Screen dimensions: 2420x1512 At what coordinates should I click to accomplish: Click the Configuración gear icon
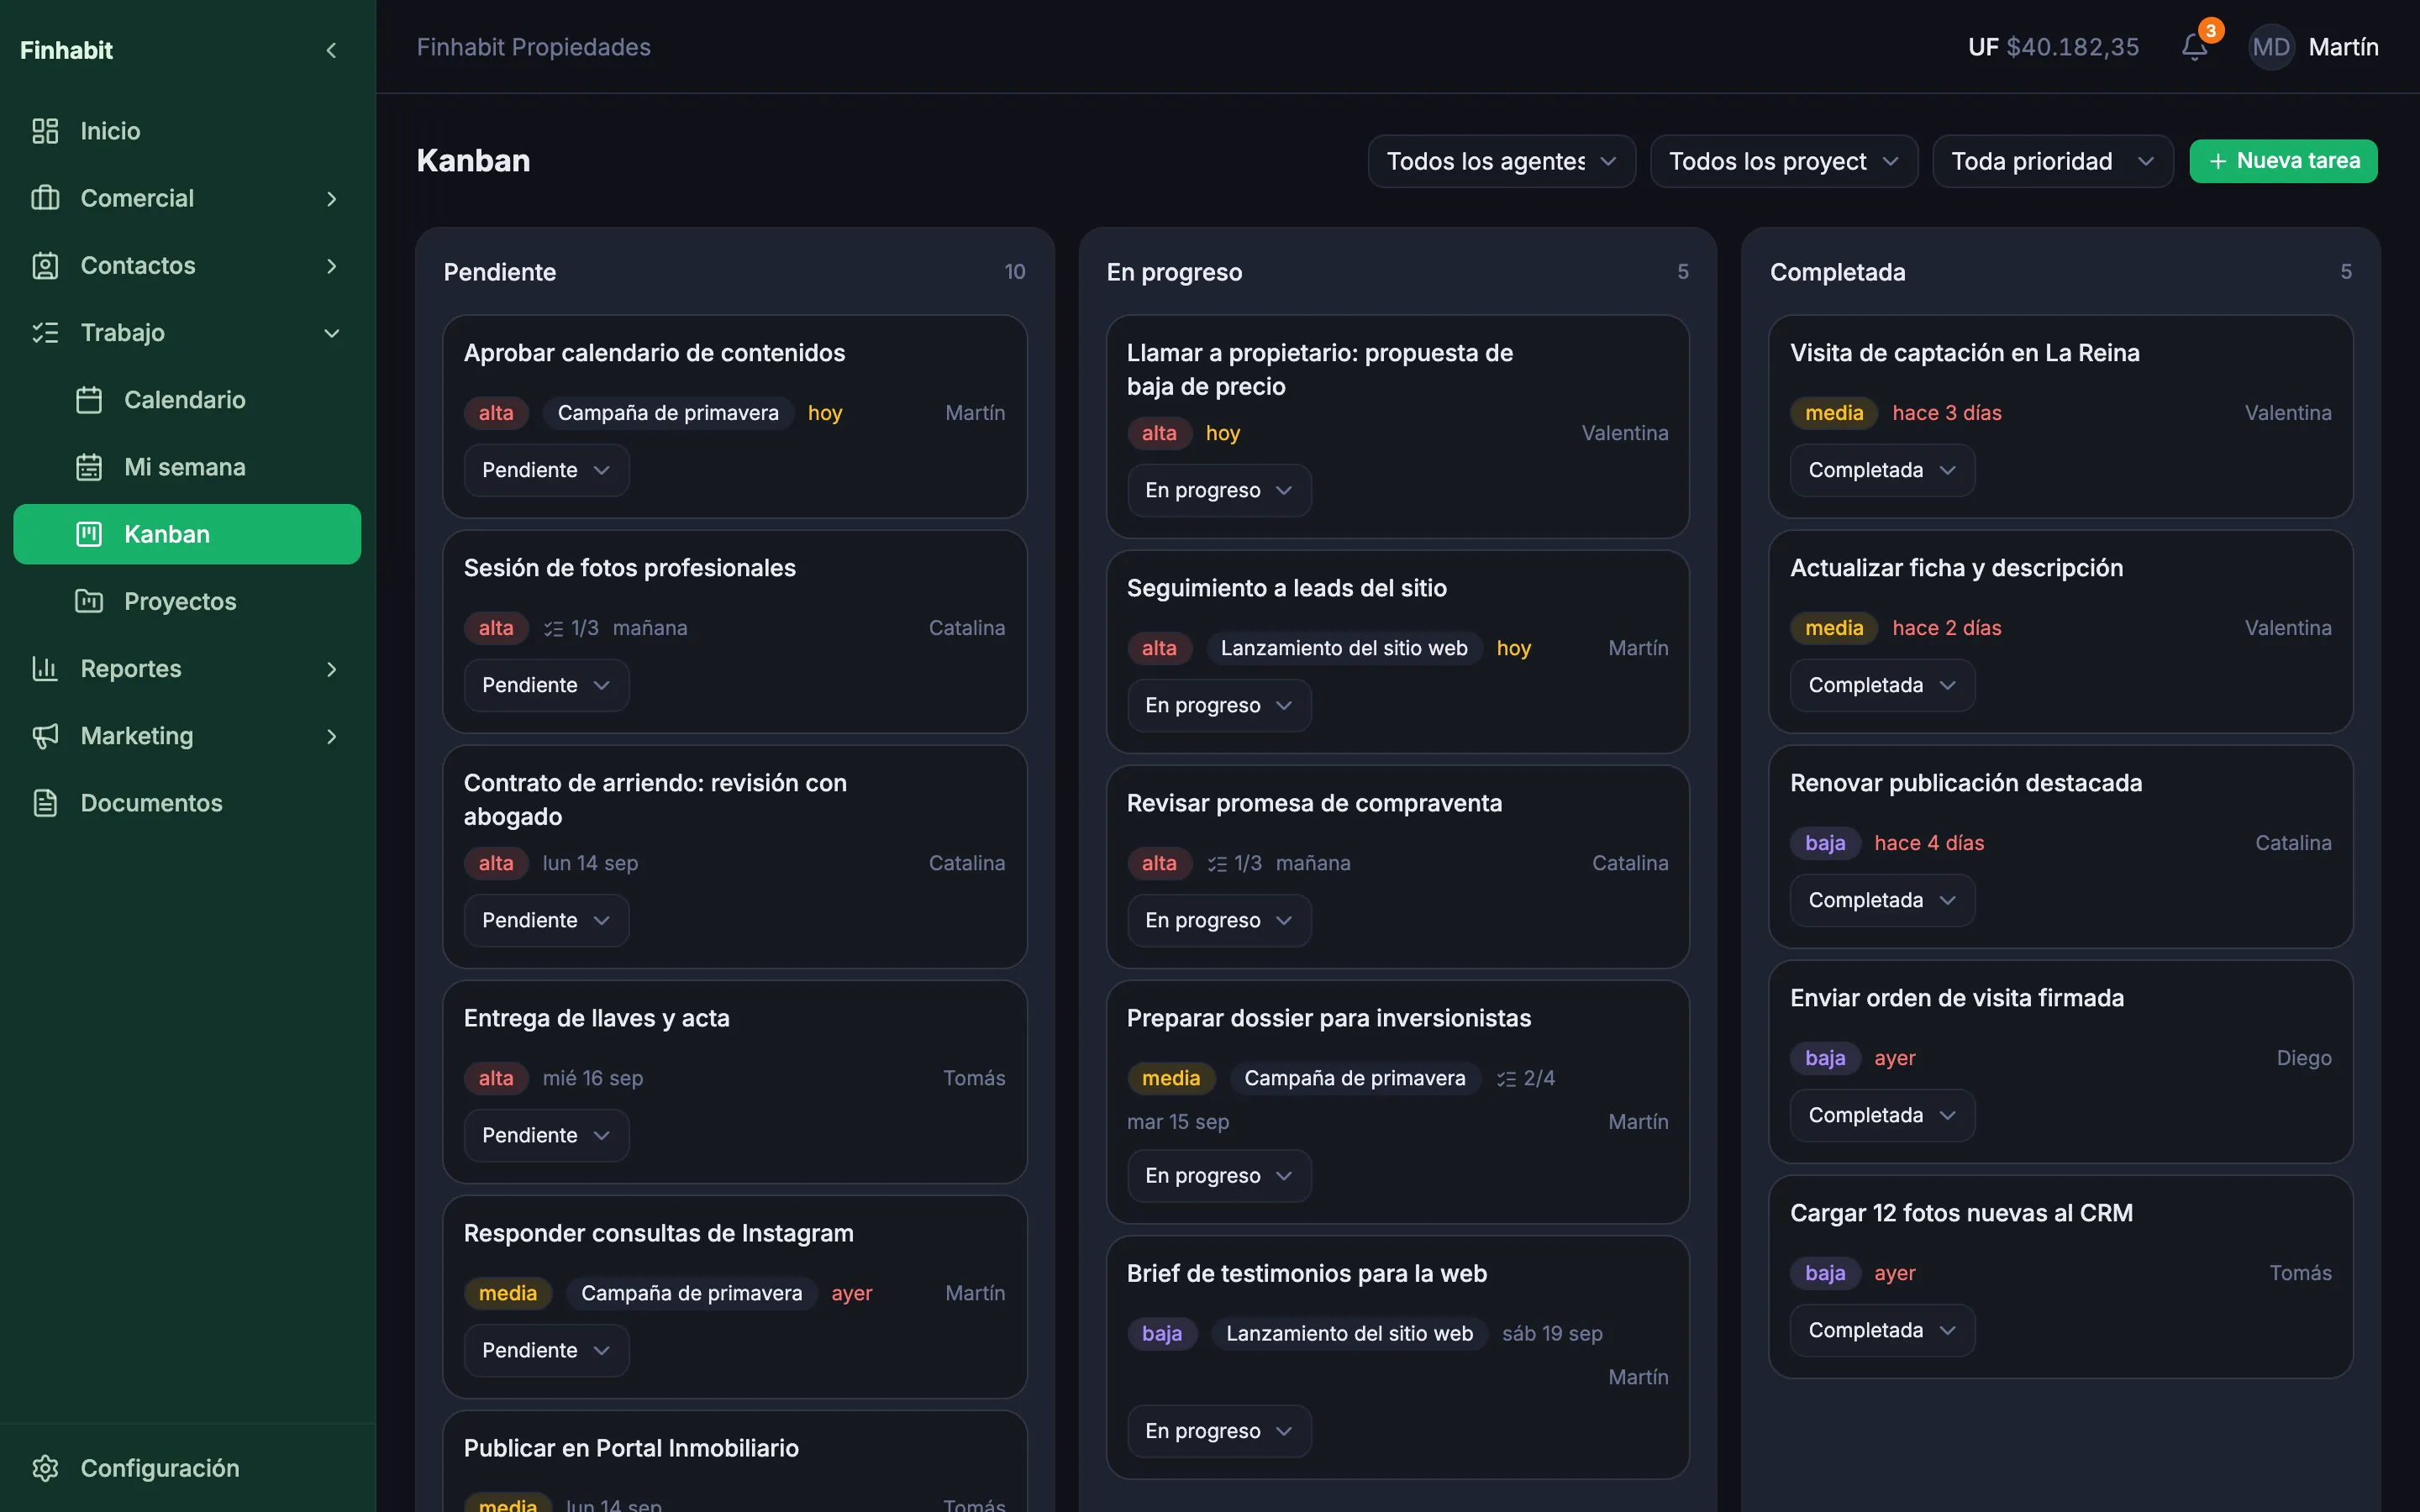pyautogui.click(x=45, y=1468)
